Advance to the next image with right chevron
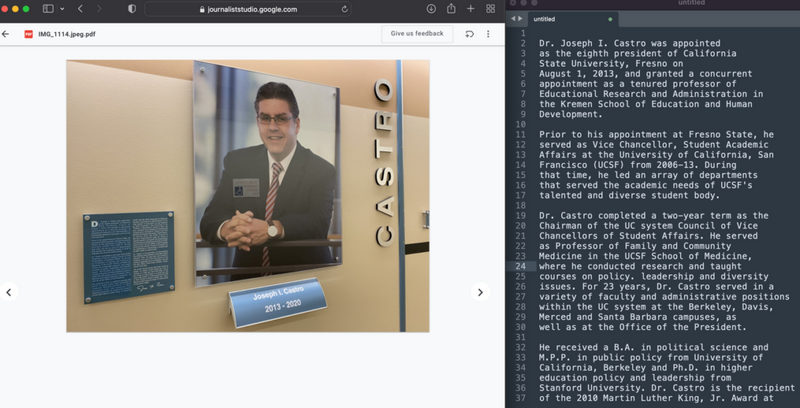 click(480, 292)
